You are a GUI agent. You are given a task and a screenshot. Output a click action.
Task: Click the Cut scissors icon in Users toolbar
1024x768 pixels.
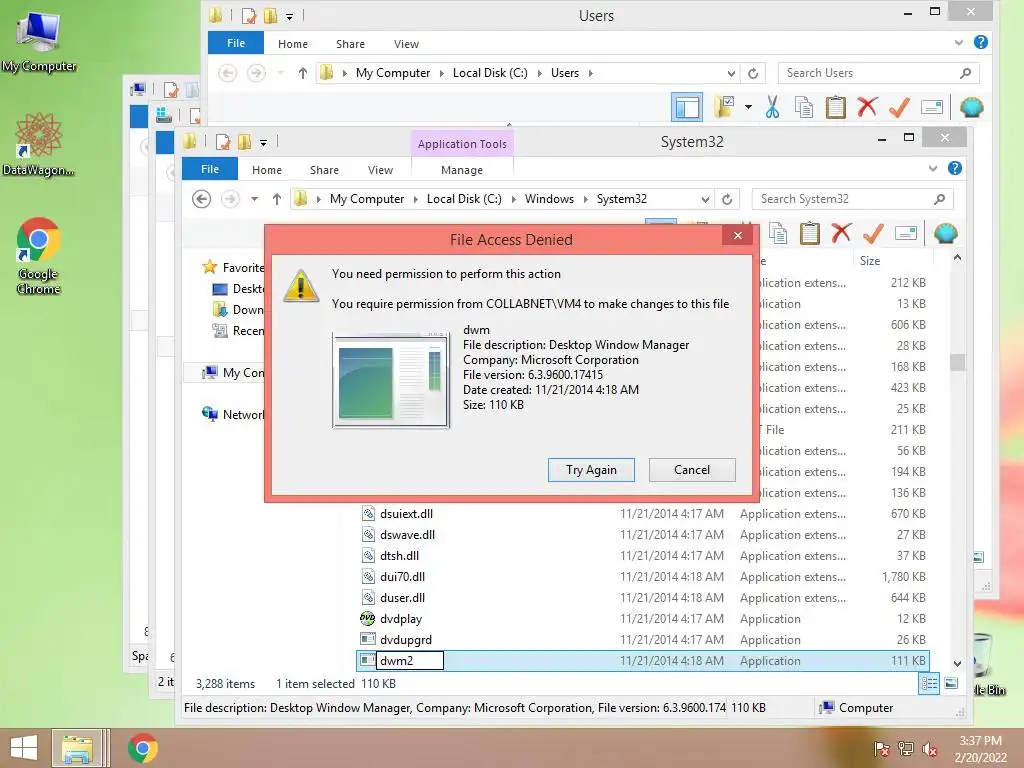(x=773, y=107)
